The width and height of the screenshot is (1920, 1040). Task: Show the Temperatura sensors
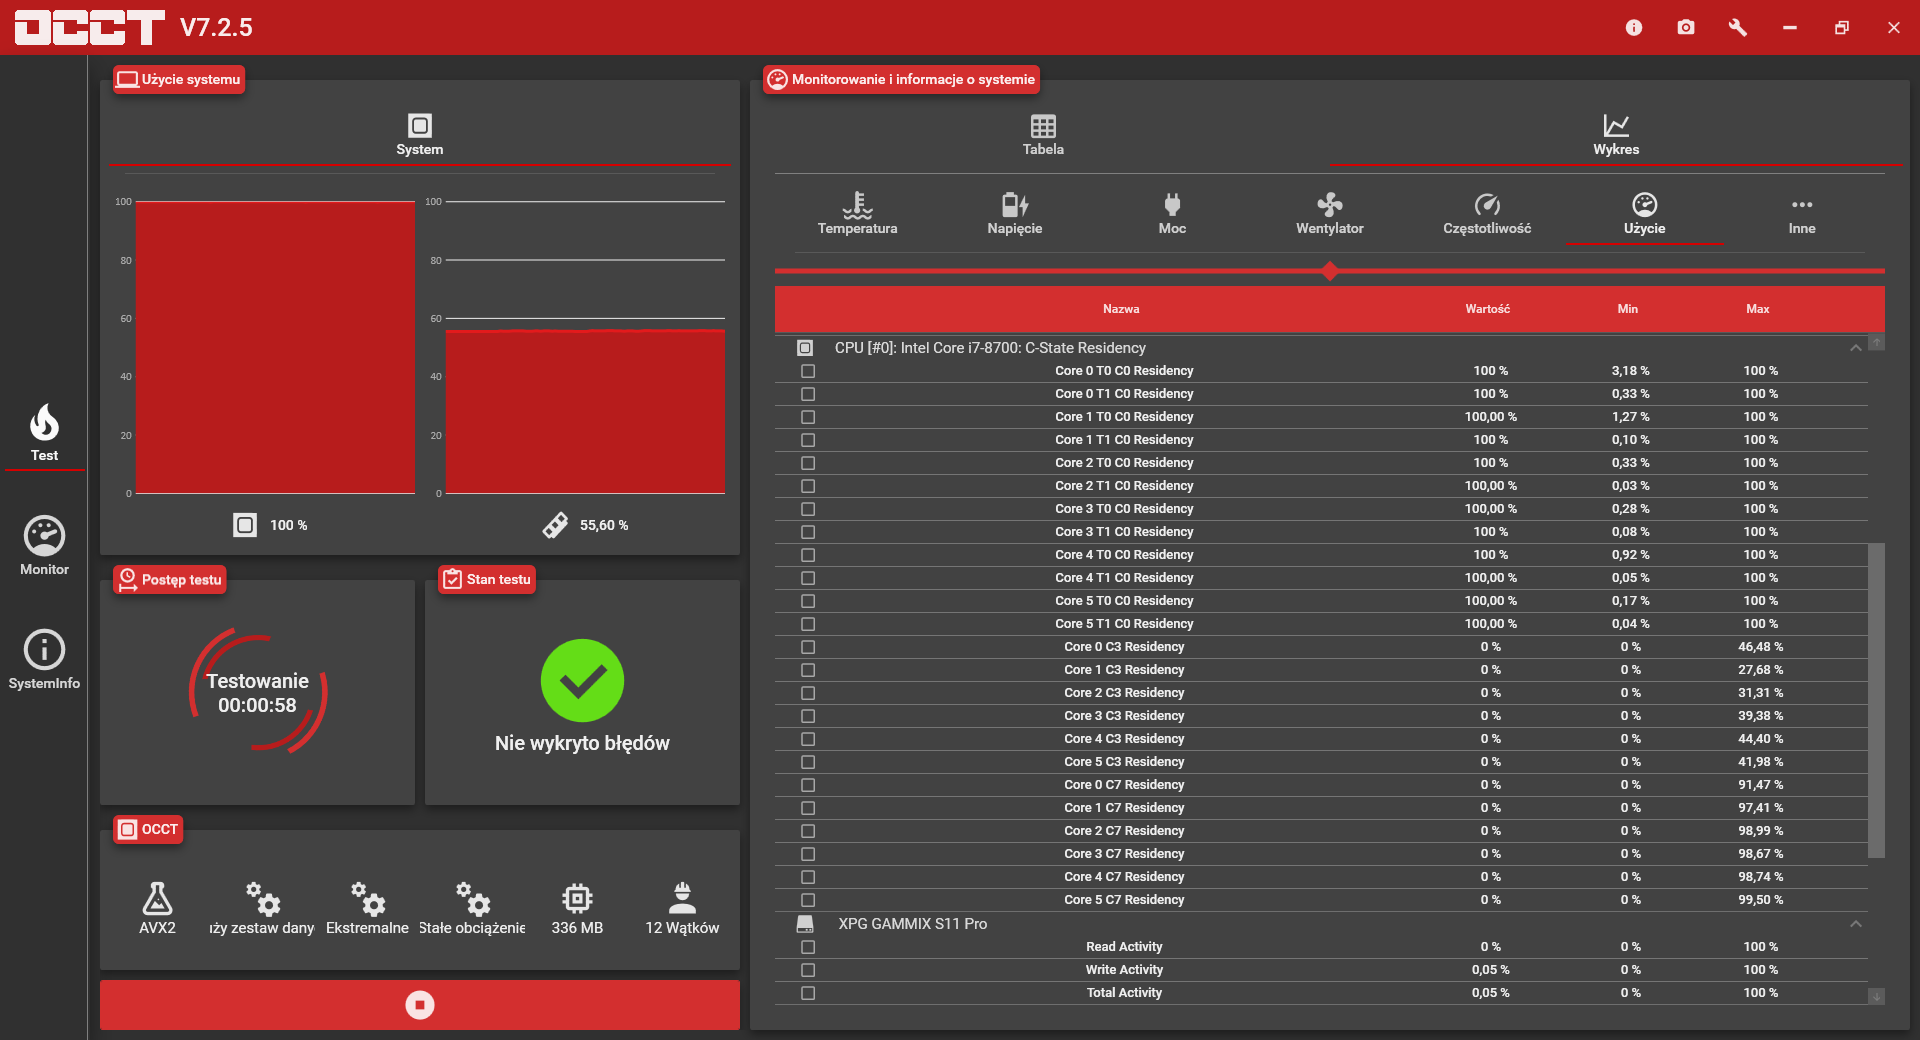coord(857,213)
